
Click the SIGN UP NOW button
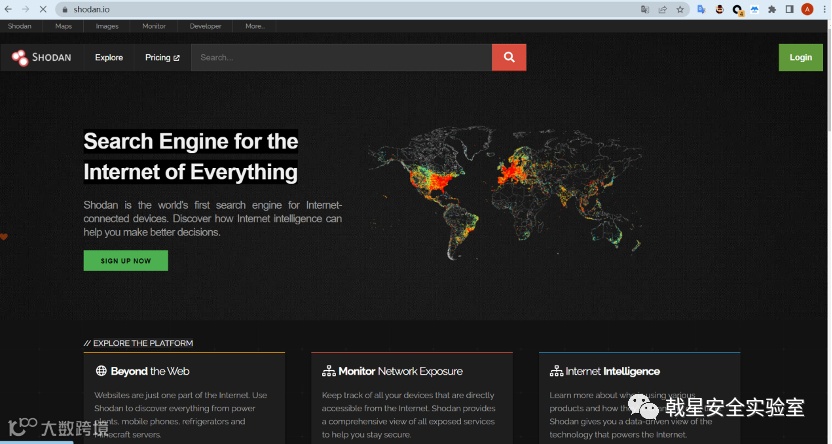126,260
